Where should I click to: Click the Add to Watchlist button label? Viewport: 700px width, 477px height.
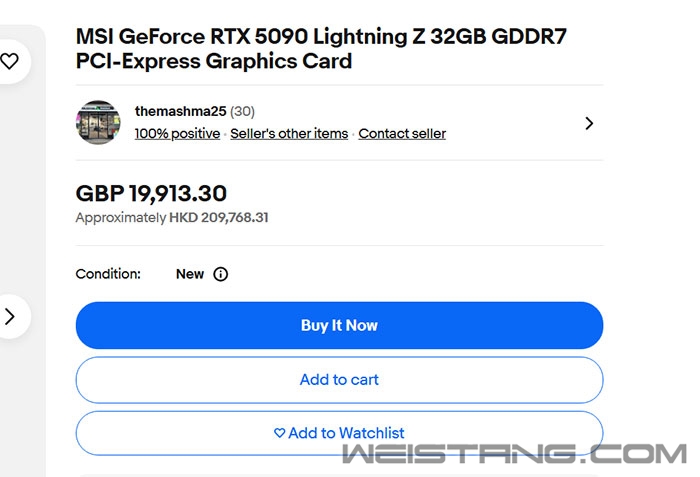tap(346, 433)
